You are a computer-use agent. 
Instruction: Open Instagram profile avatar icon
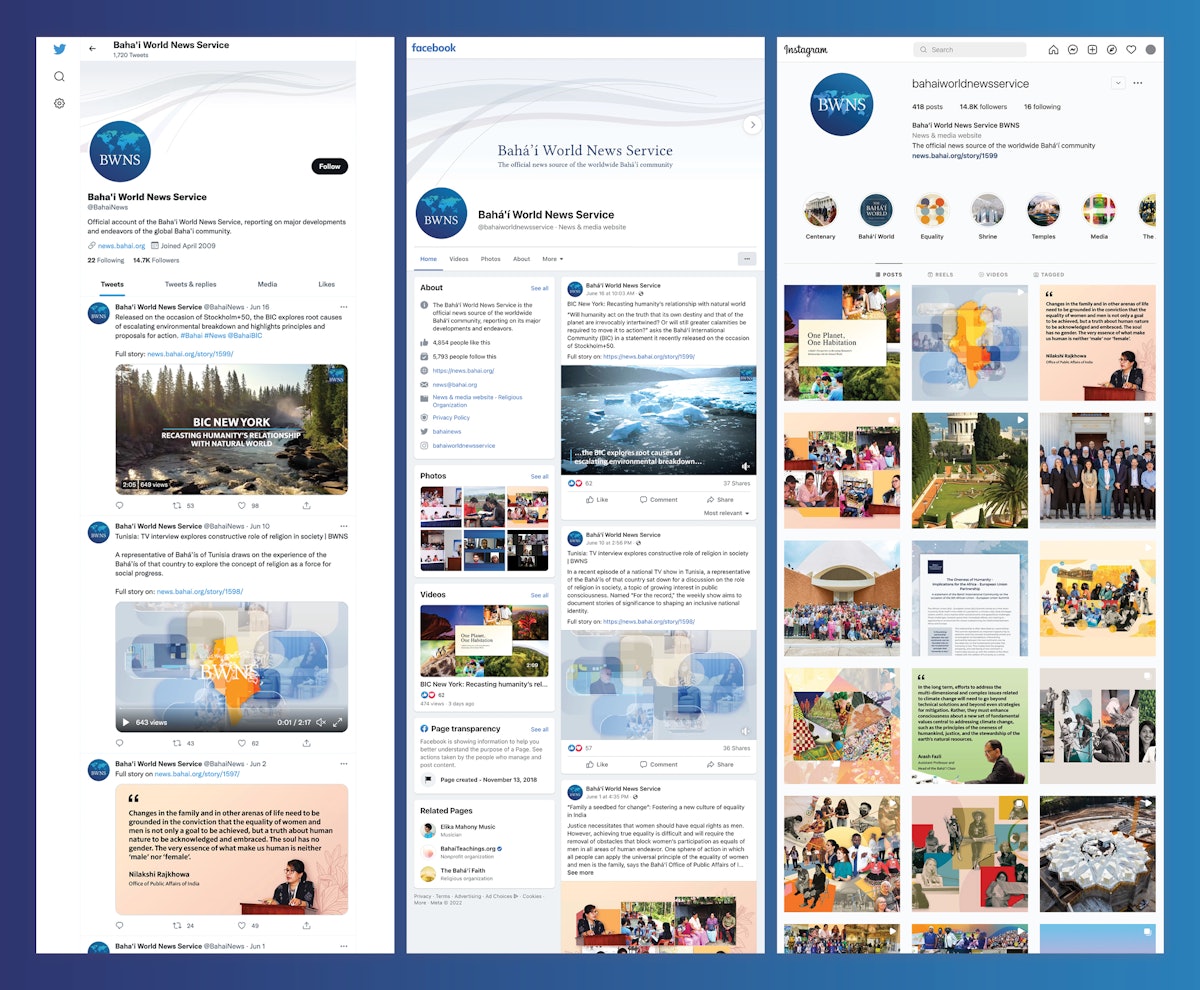coord(1151,49)
